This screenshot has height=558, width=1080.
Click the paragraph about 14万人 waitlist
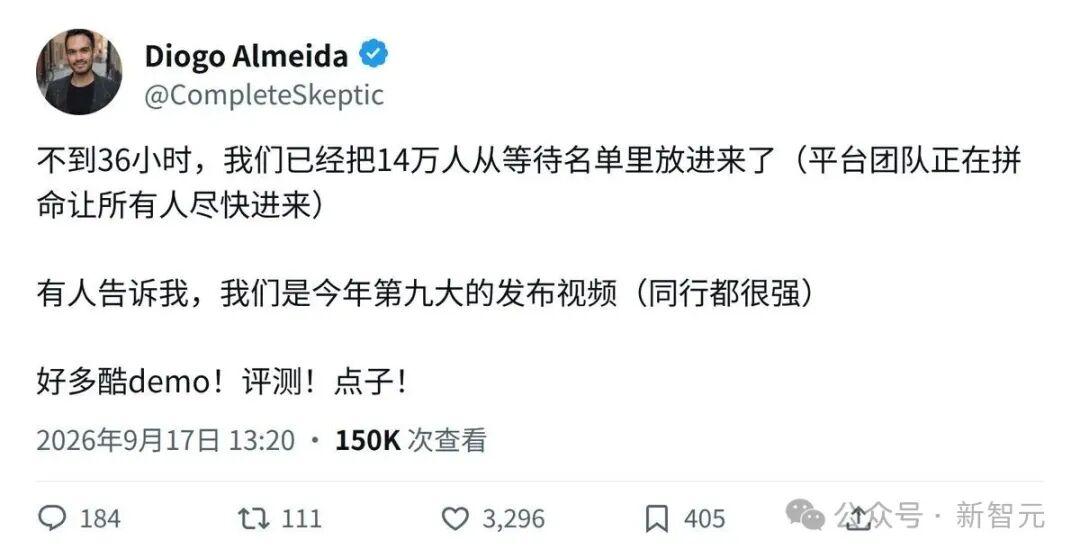click(529, 184)
